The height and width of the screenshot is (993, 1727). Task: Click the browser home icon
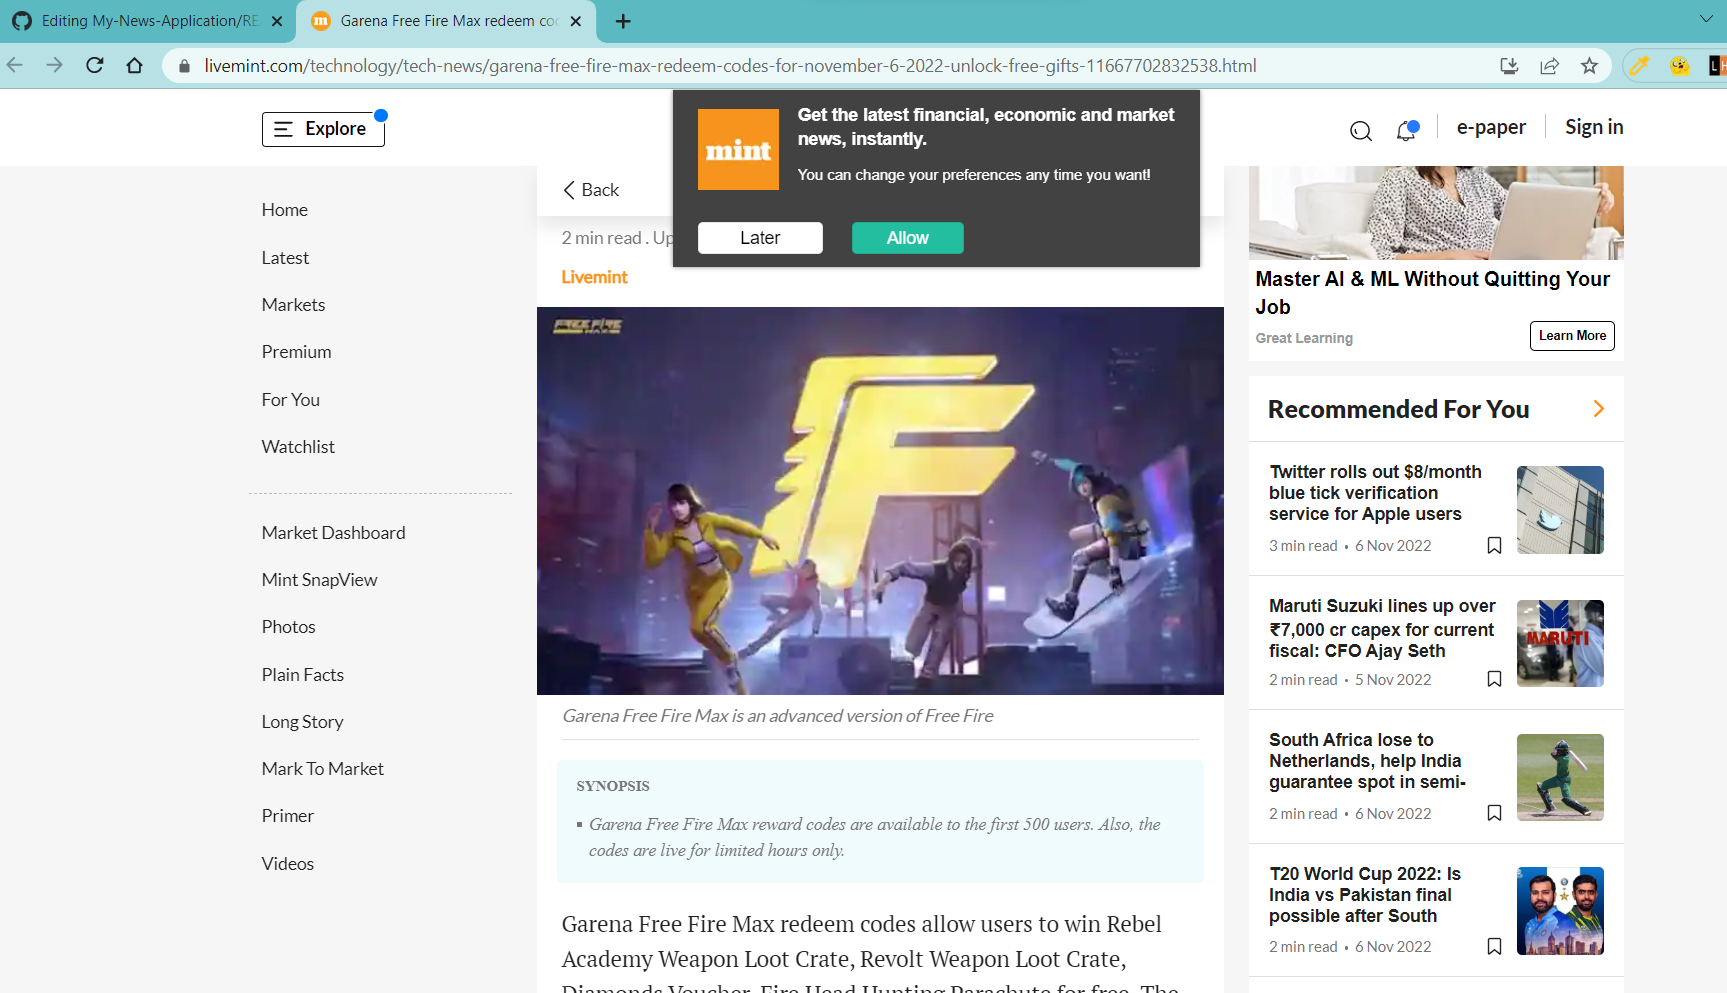click(x=135, y=65)
